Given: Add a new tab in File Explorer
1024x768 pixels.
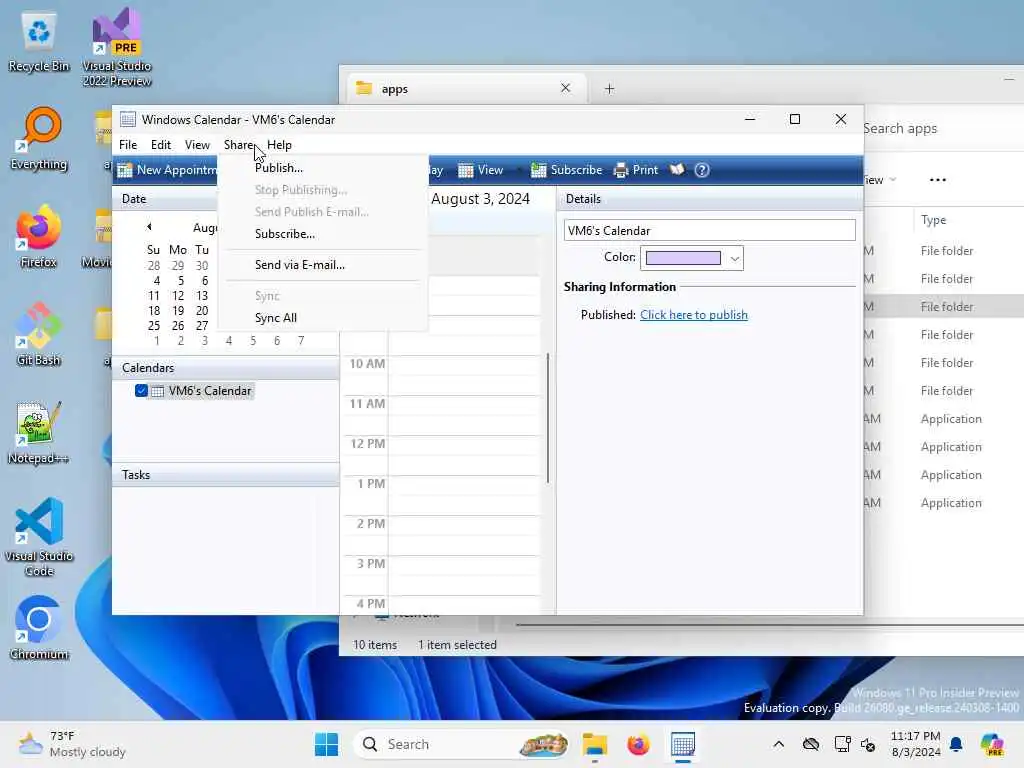Looking at the screenshot, I should 609,89.
